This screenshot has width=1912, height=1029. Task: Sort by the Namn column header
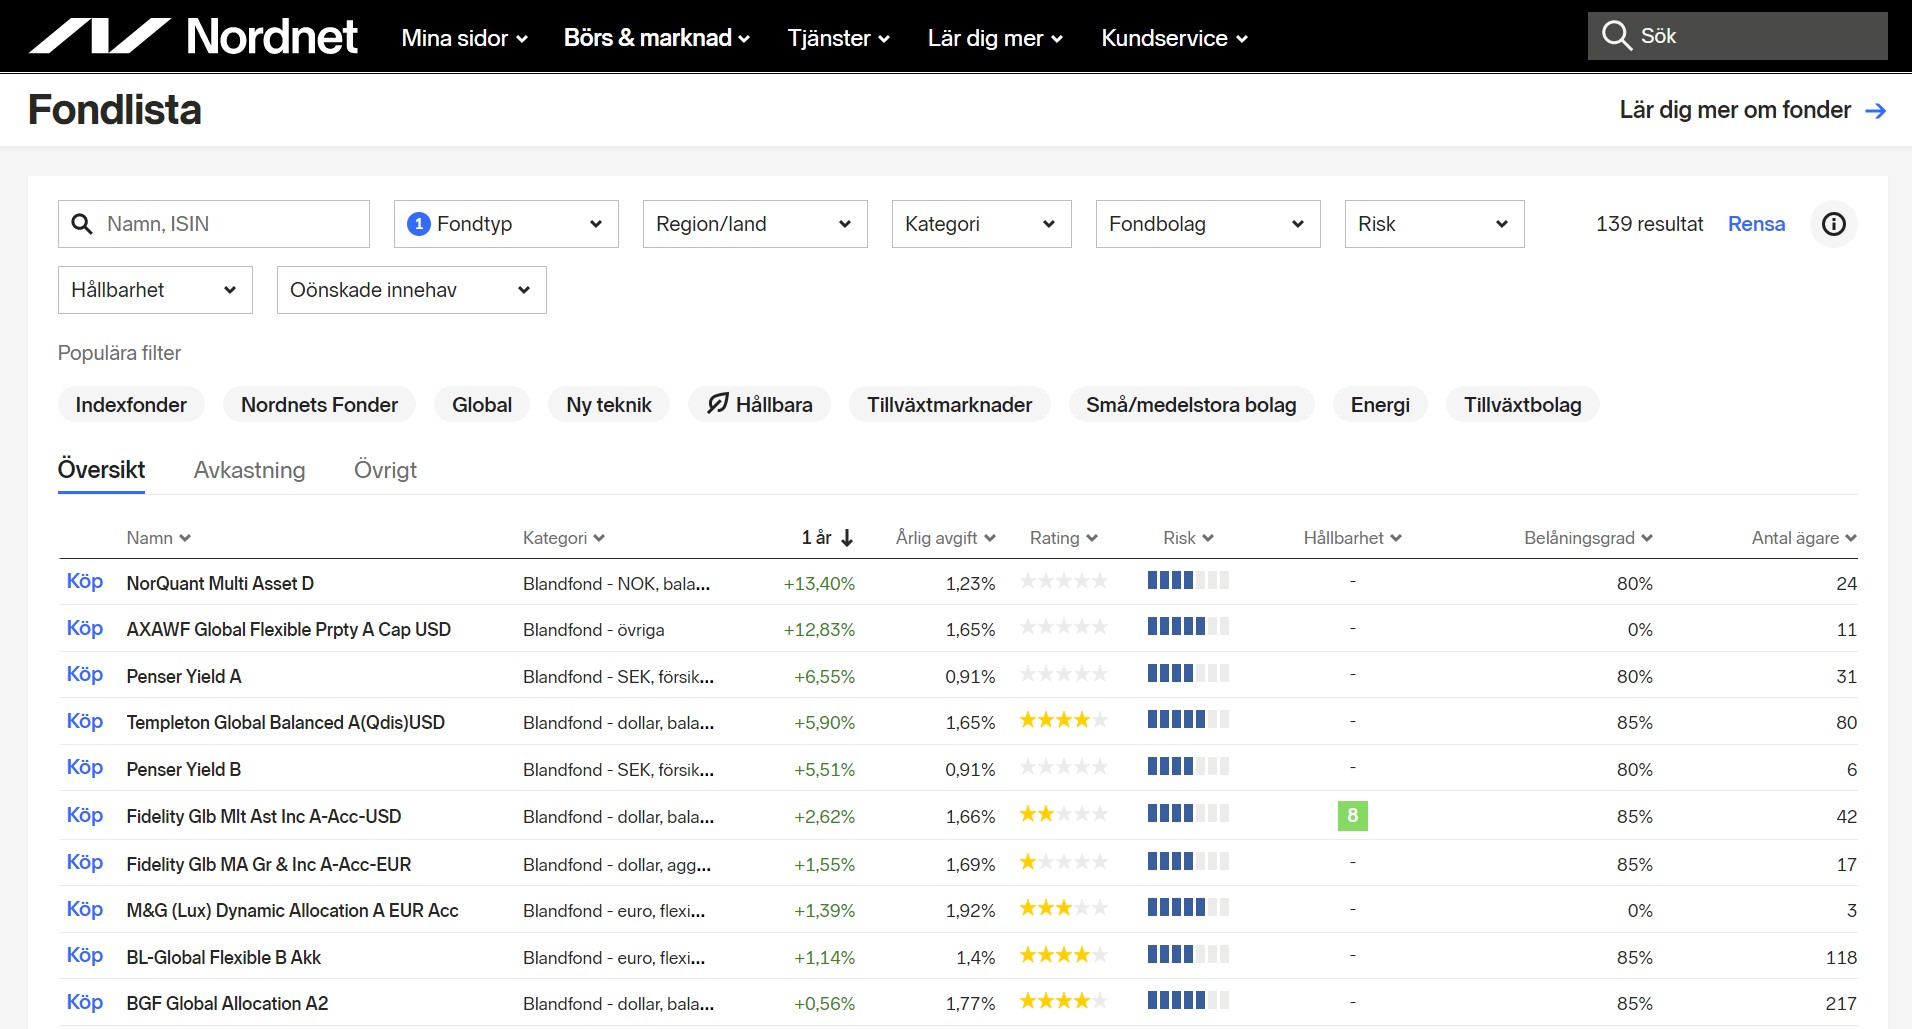[158, 538]
